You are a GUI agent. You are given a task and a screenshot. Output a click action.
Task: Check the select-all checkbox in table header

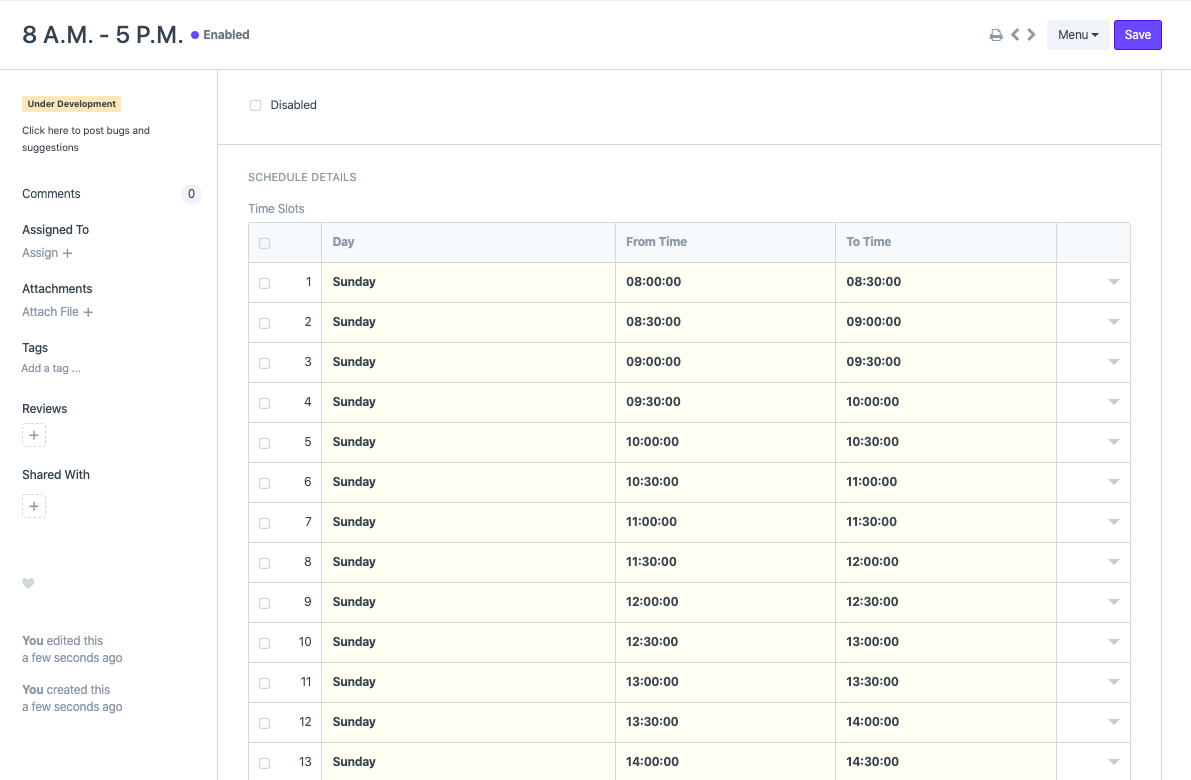pos(264,242)
